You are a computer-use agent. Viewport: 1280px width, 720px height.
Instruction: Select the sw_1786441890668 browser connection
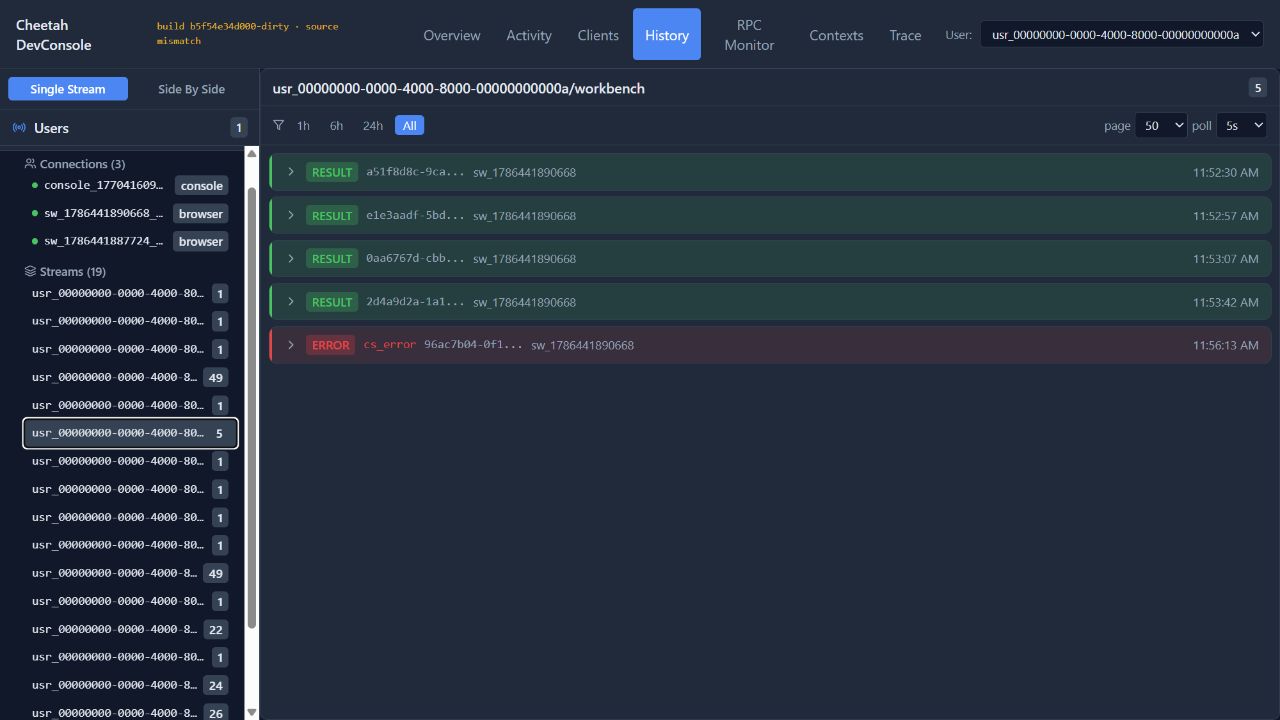[x=130, y=213]
